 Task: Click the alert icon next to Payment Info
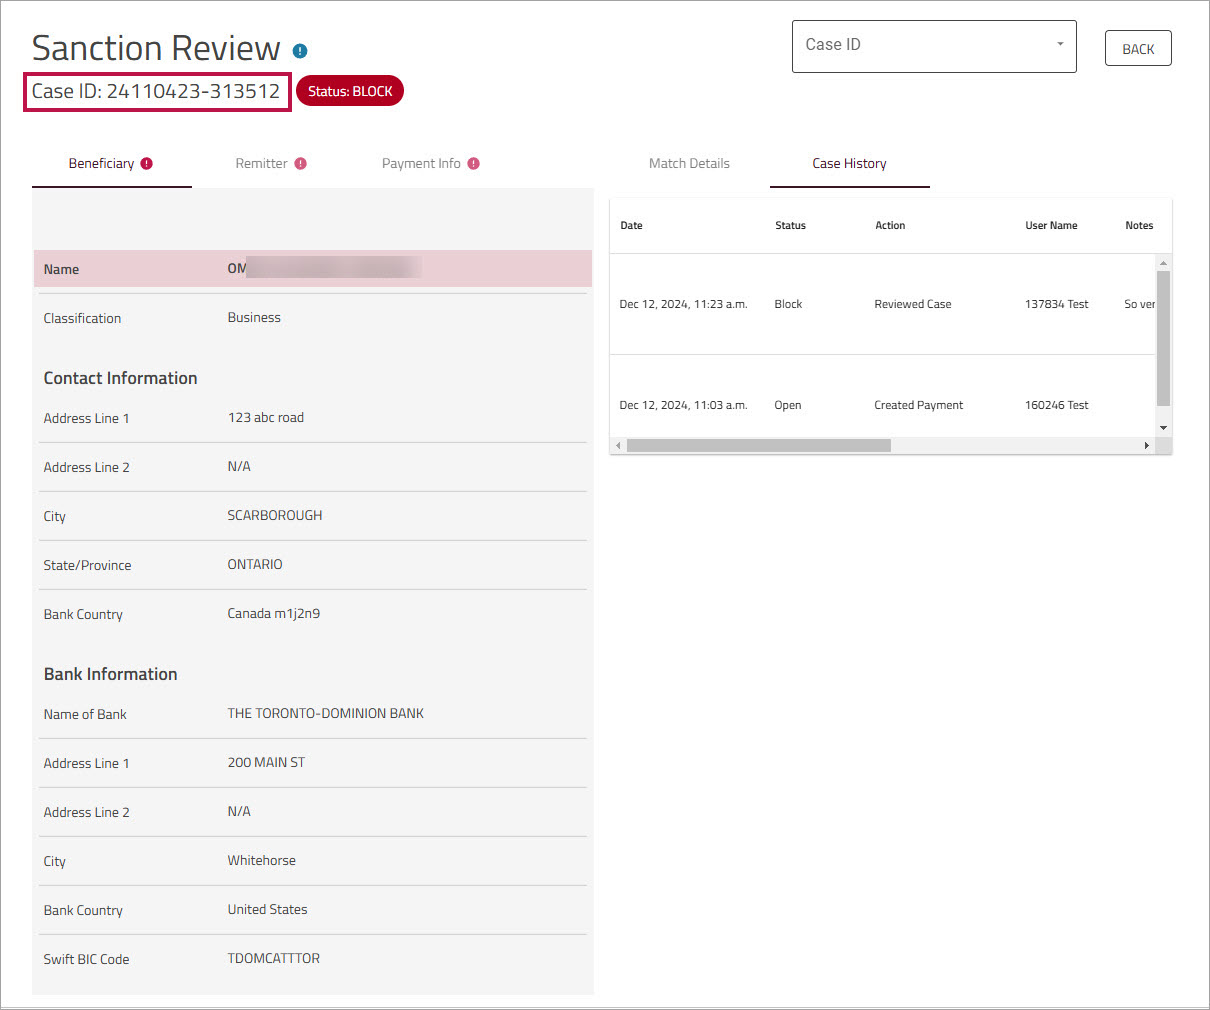474,164
